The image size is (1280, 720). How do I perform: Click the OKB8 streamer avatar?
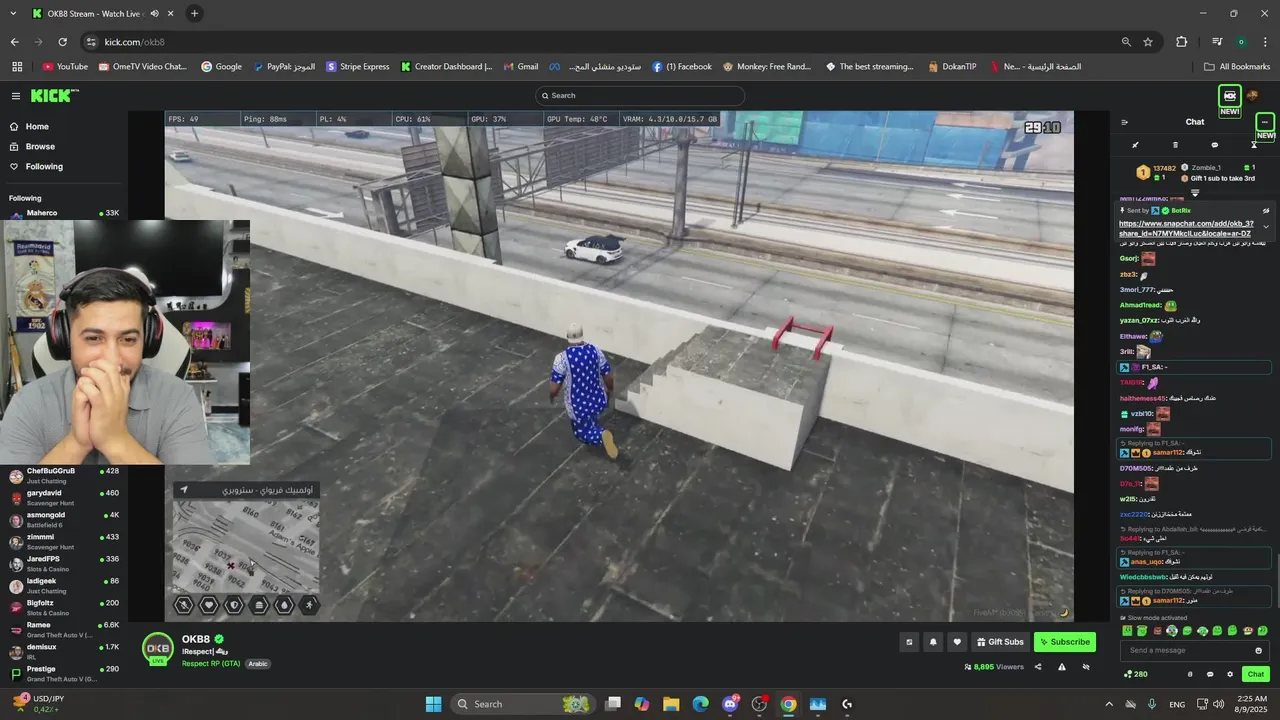point(158,649)
